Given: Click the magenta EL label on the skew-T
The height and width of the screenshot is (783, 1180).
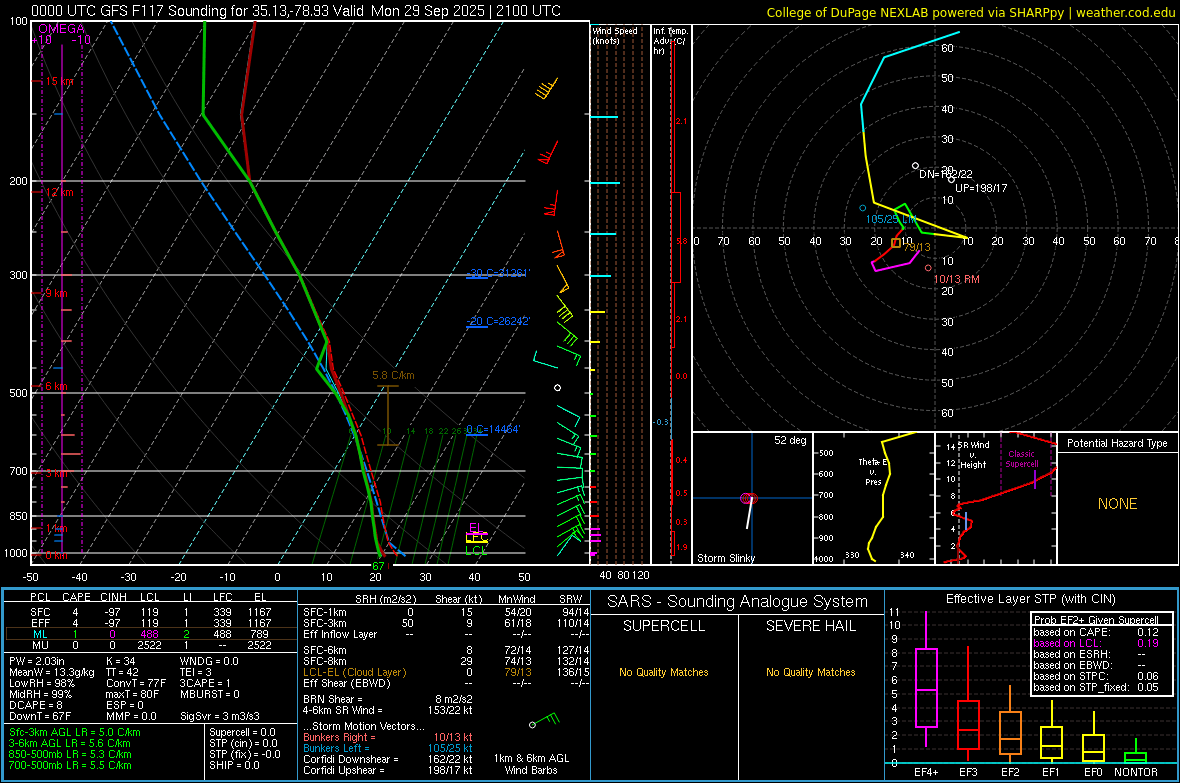Looking at the screenshot, I should (475, 527).
